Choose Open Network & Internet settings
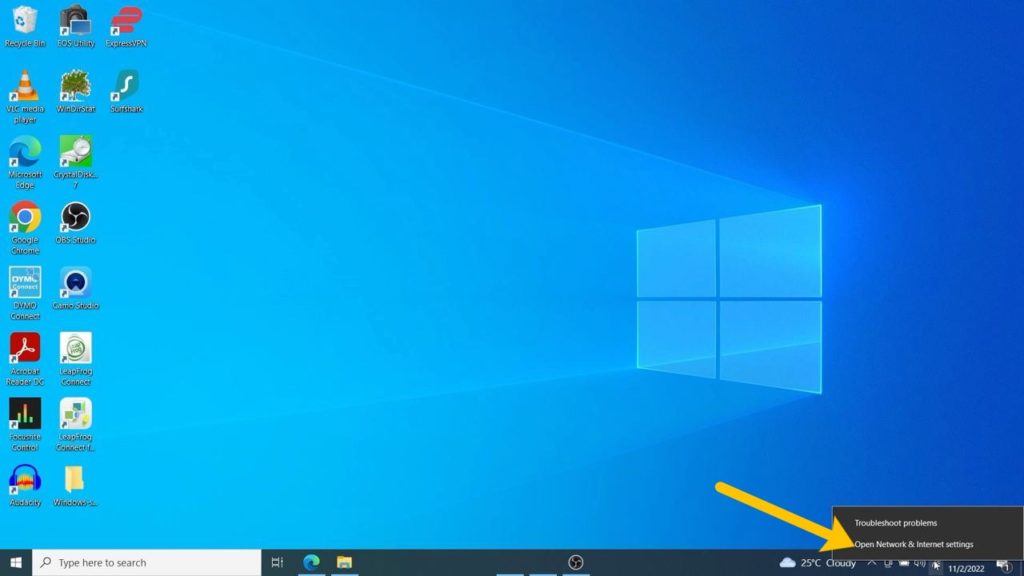The image size is (1024, 576). 927,544
